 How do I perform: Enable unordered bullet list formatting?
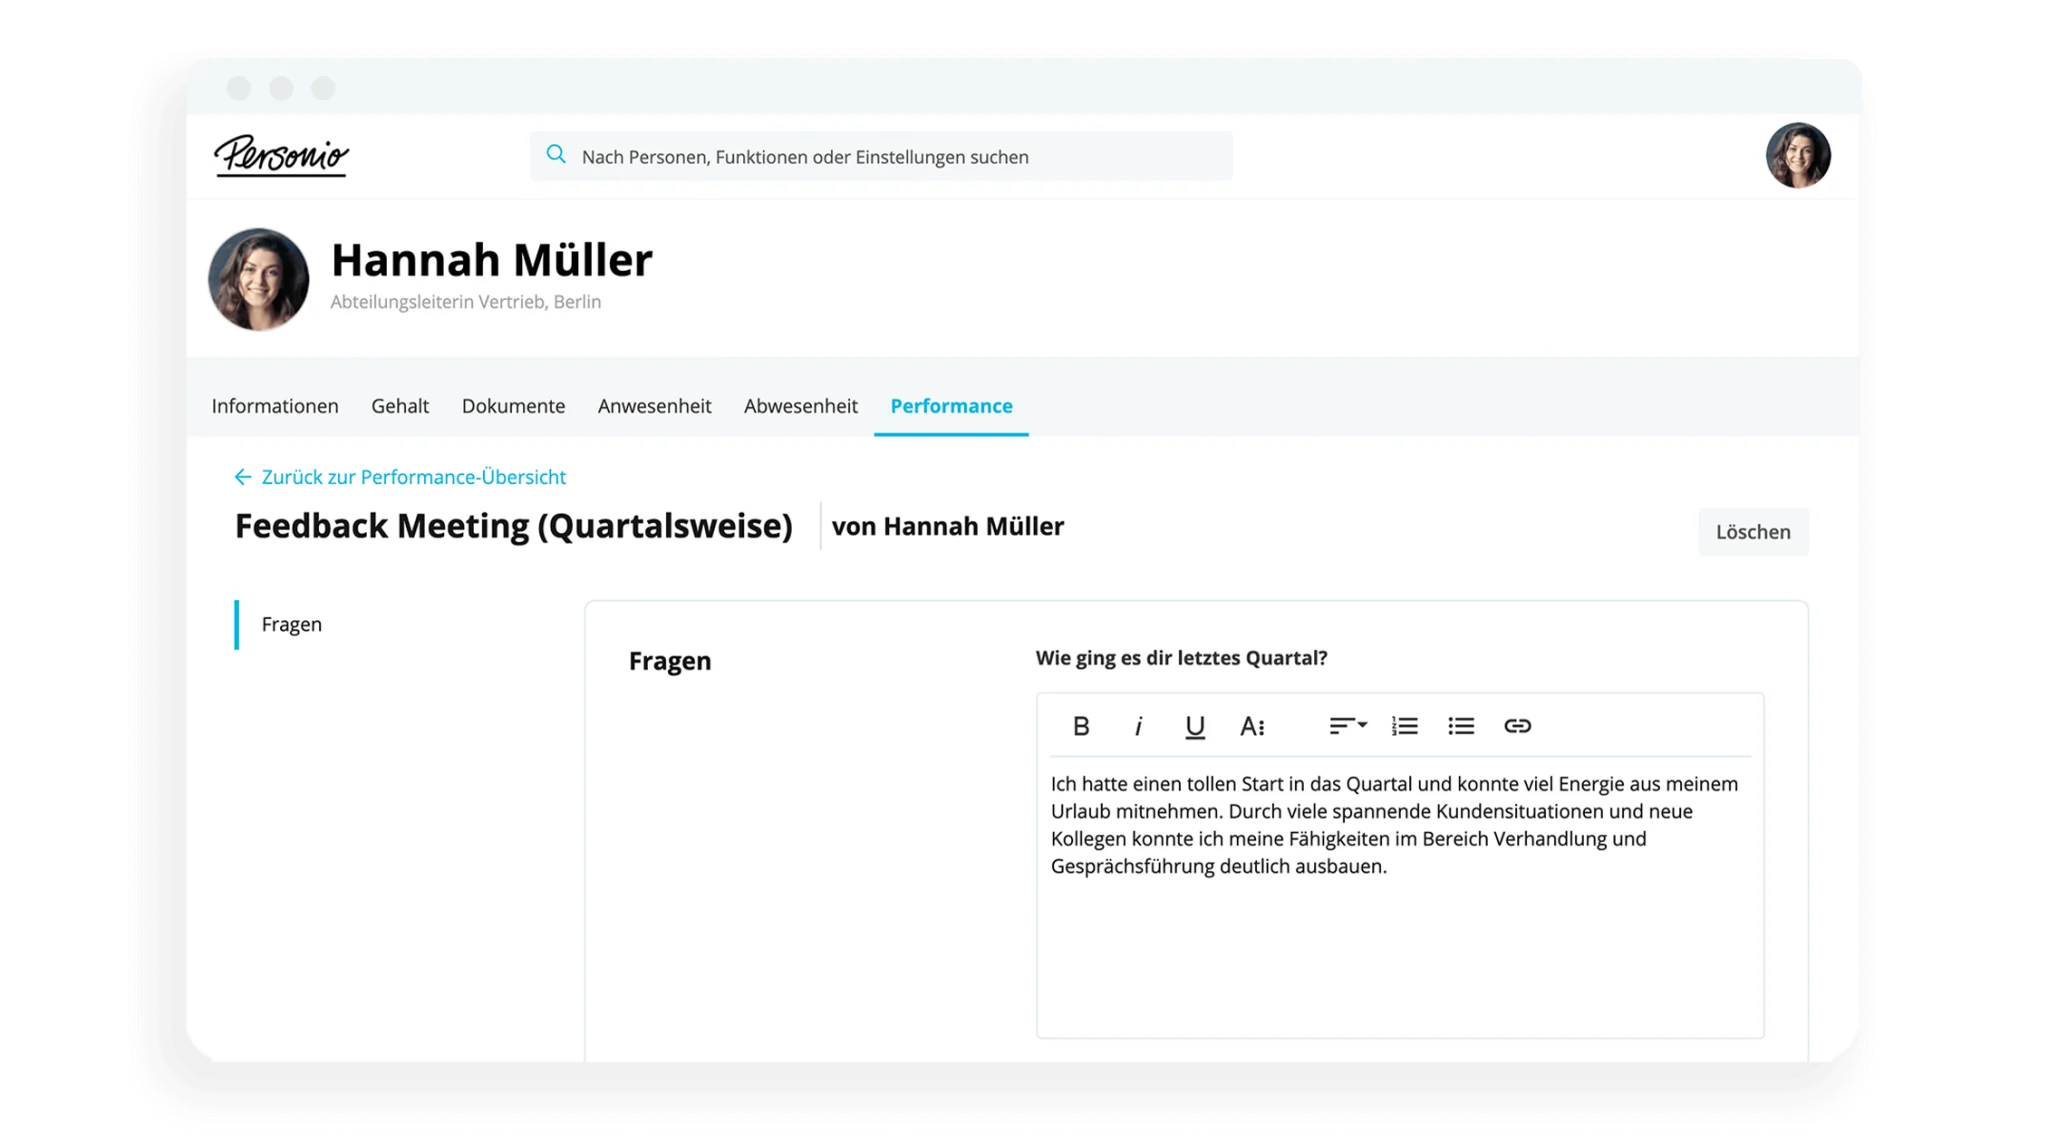tap(1460, 724)
